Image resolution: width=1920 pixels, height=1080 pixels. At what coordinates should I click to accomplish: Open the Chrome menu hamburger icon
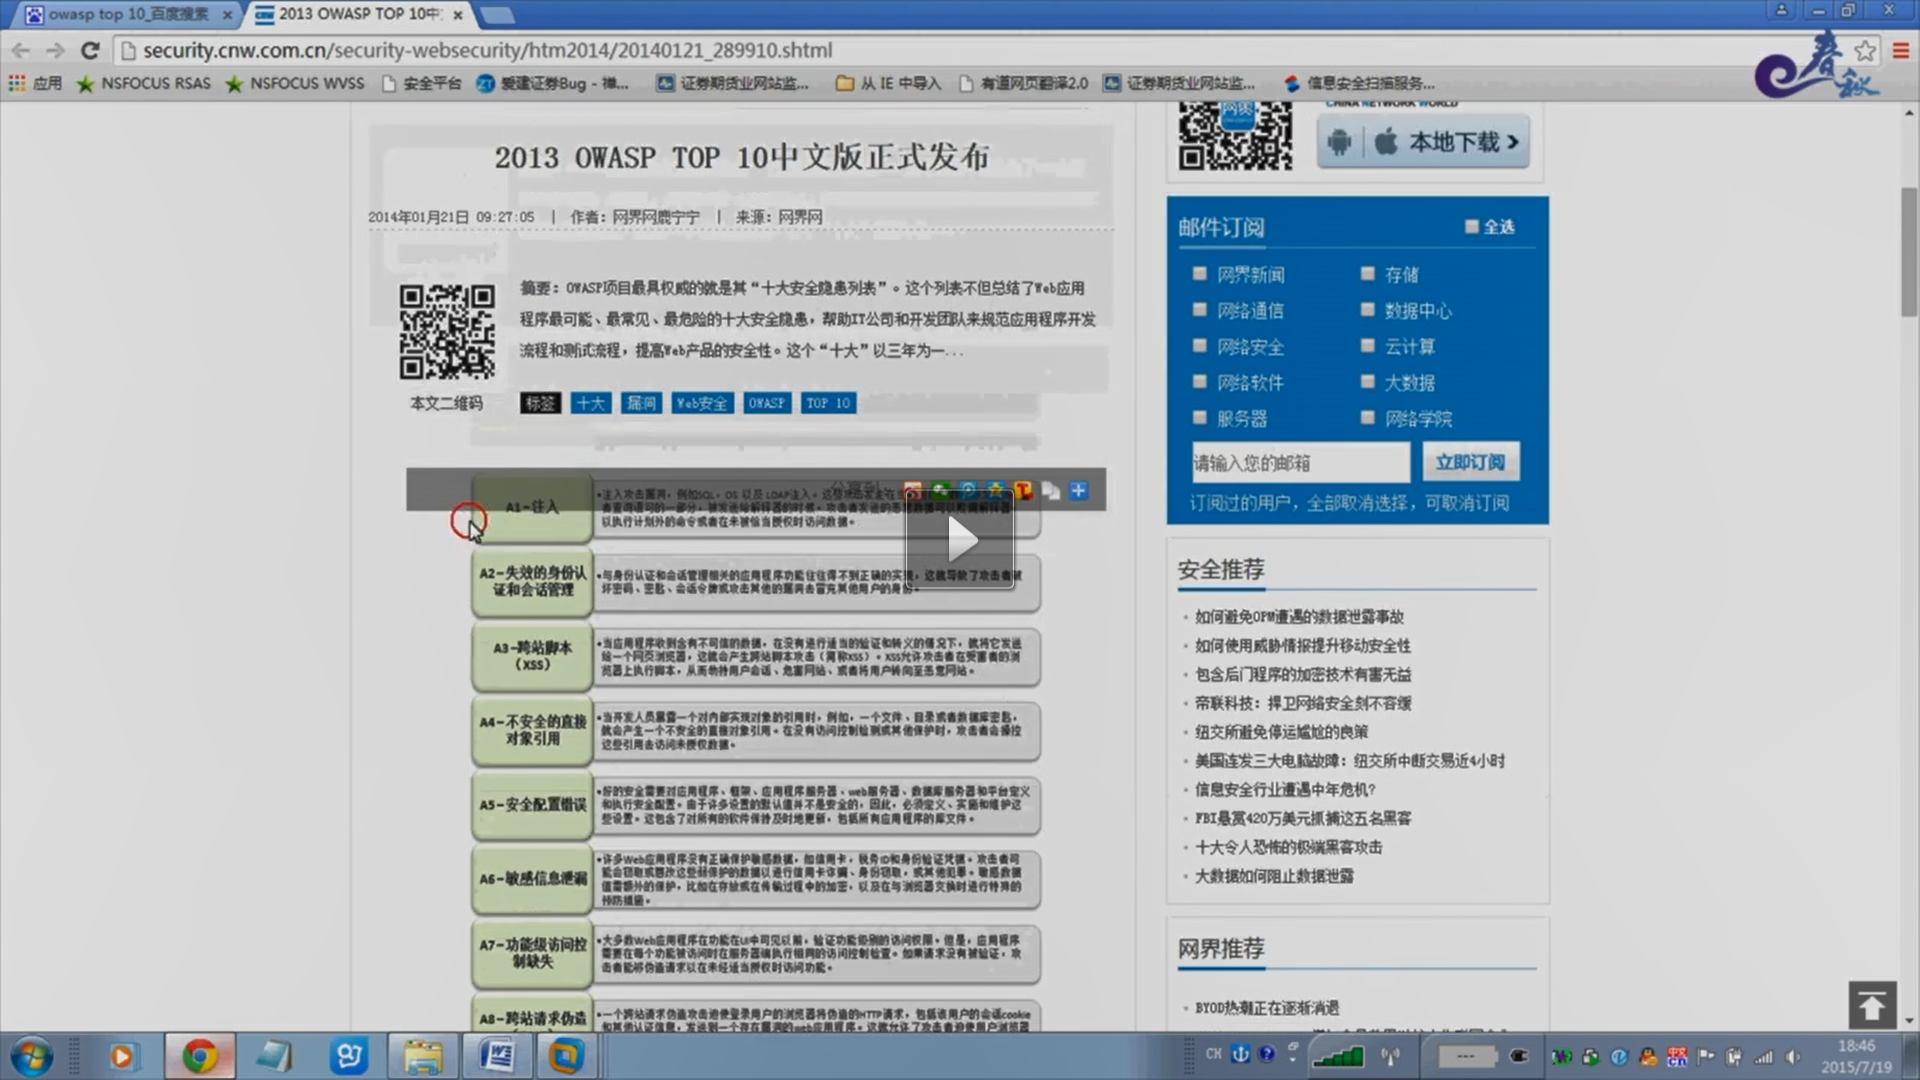click(1901, 50)
